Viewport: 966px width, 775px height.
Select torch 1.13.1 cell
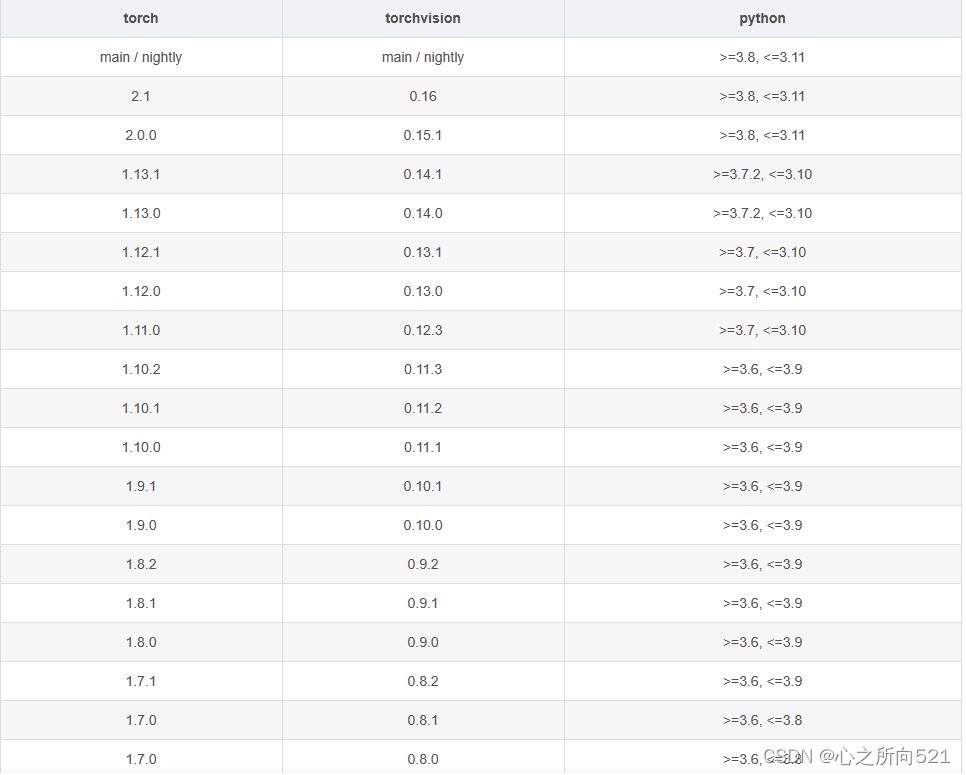click(141, 174)
